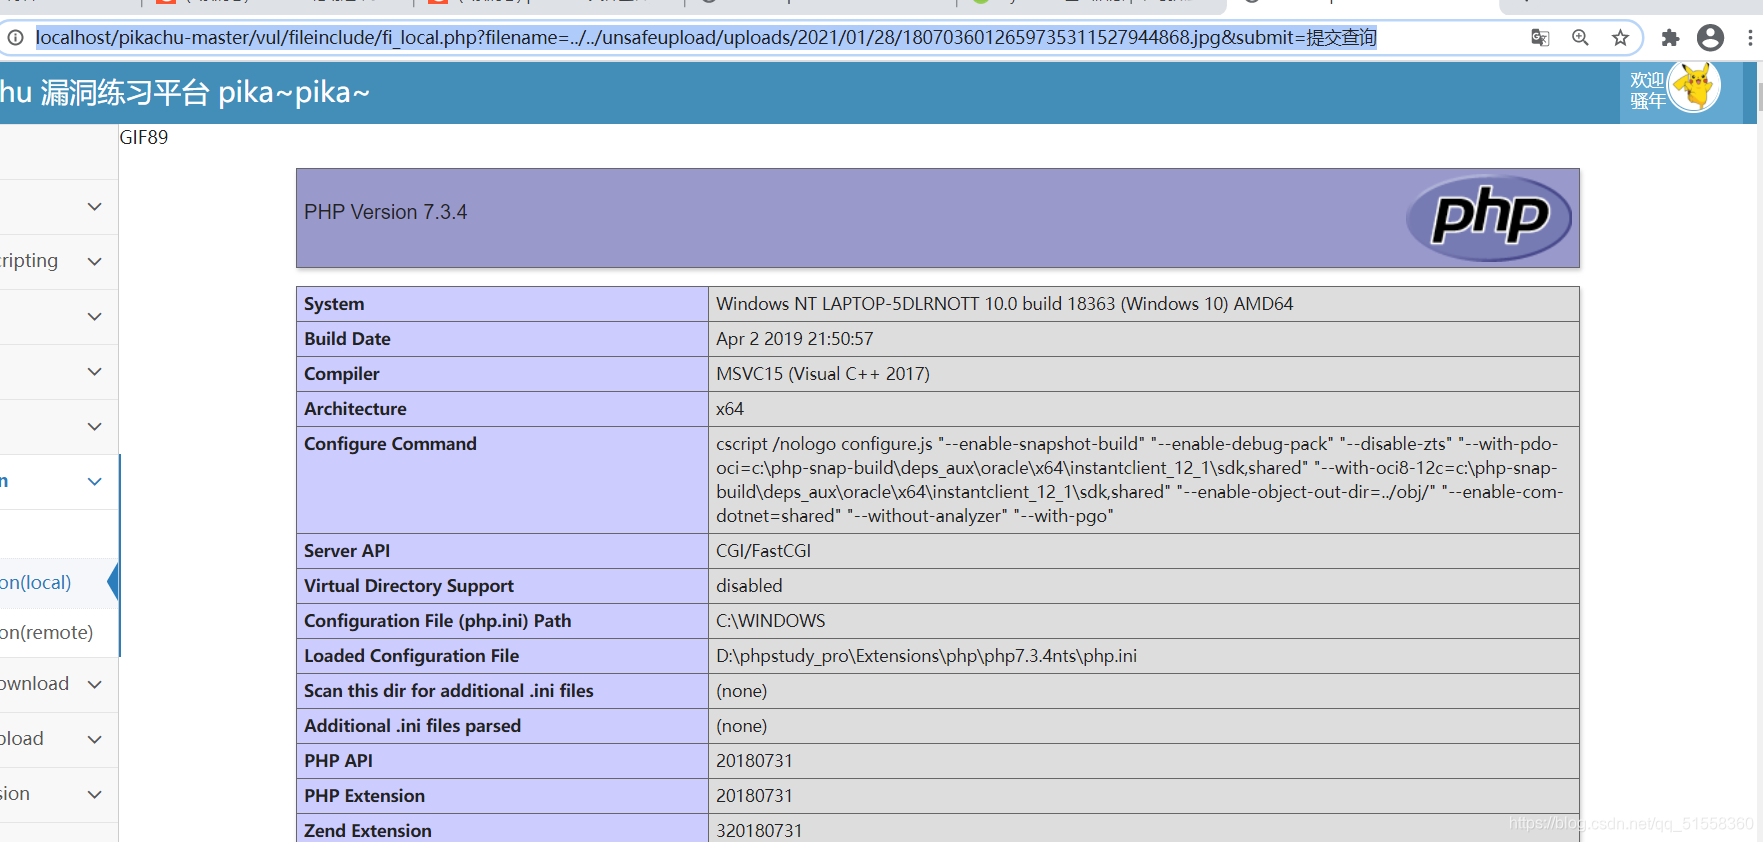The image size is (1763, 842).
Task: Click the Configure Command label
Action: (x=390, y=444)
